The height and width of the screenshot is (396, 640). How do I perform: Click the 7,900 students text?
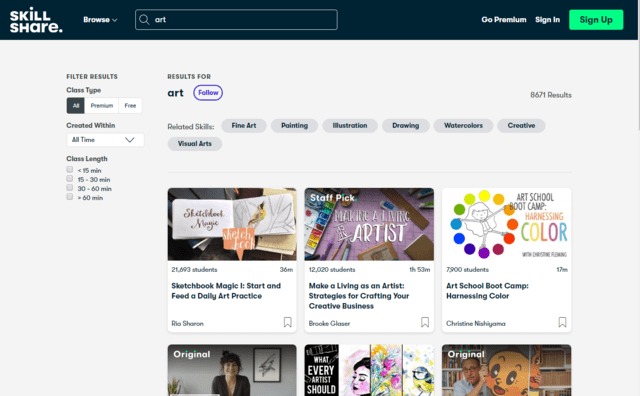[467, 269]
